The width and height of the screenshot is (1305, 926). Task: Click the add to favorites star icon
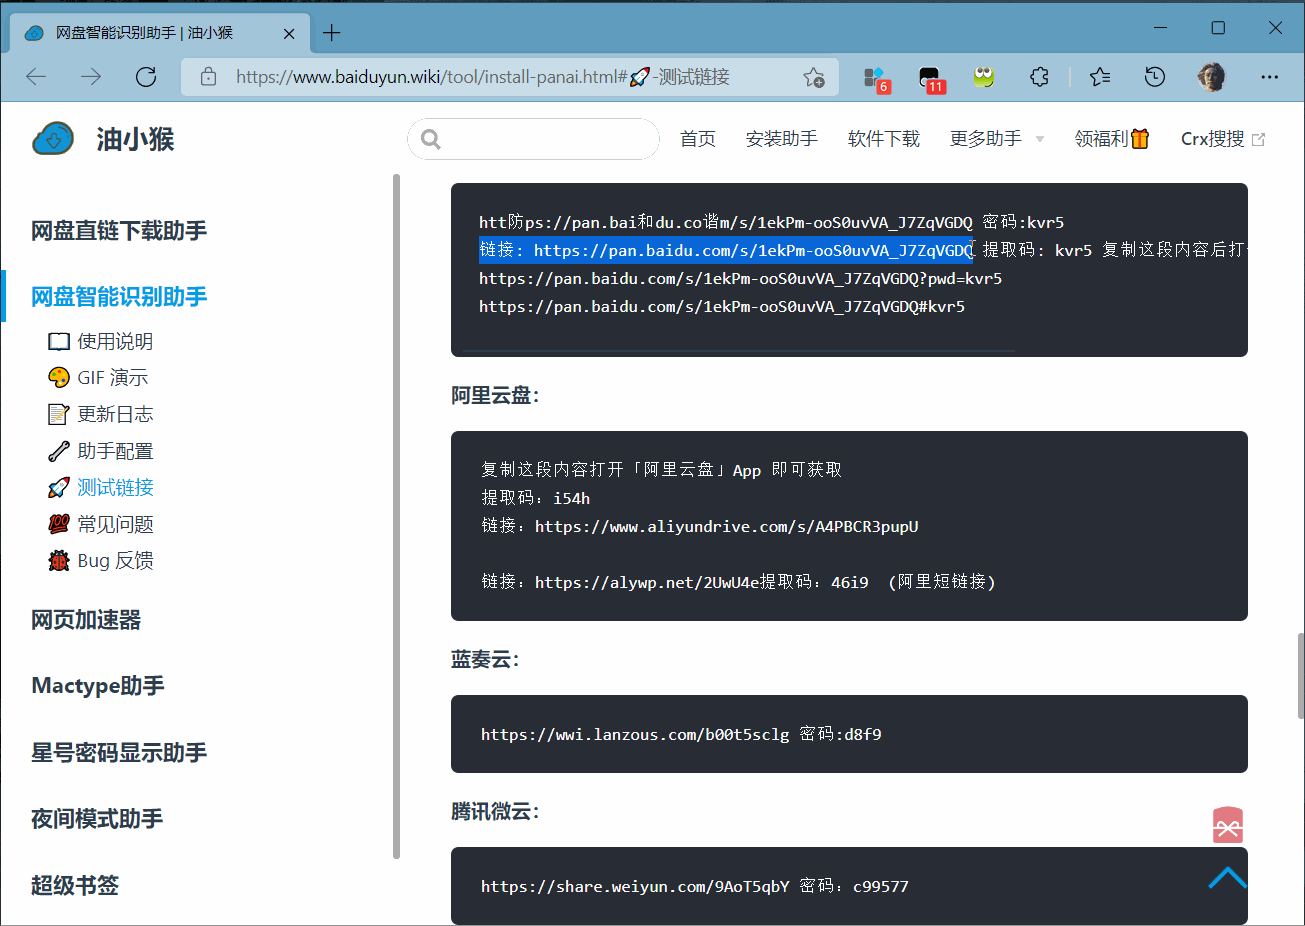tap(814, 77)
